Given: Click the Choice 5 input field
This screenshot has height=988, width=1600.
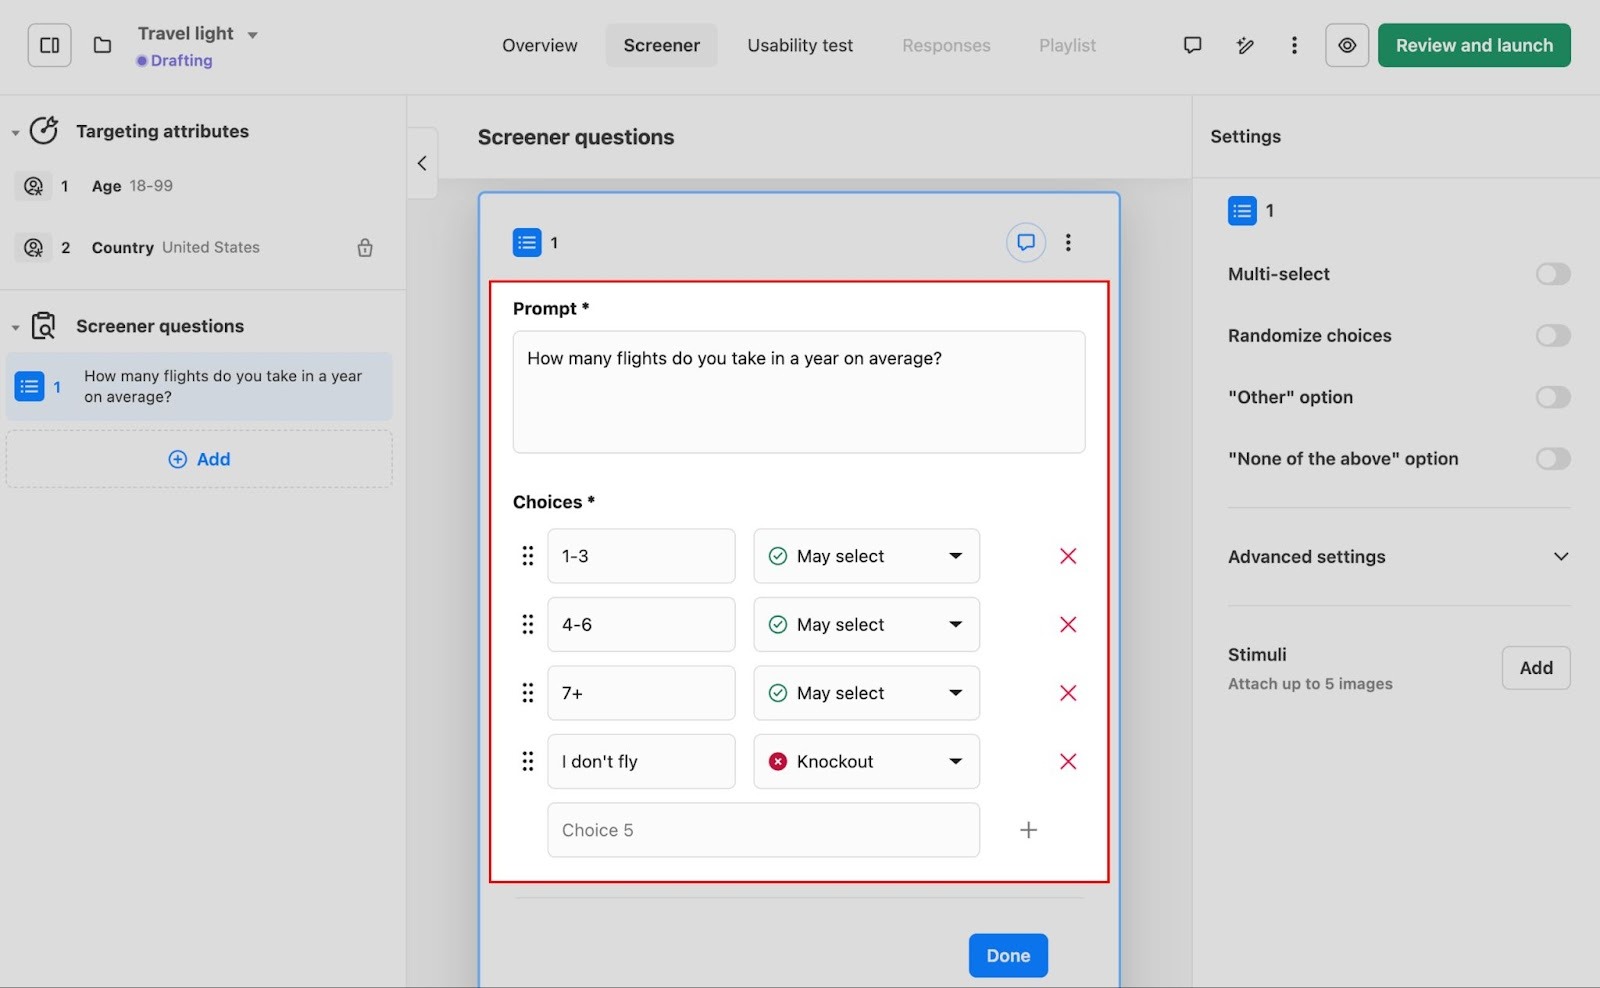Looking at the screenshot, I should pos(763,830).
